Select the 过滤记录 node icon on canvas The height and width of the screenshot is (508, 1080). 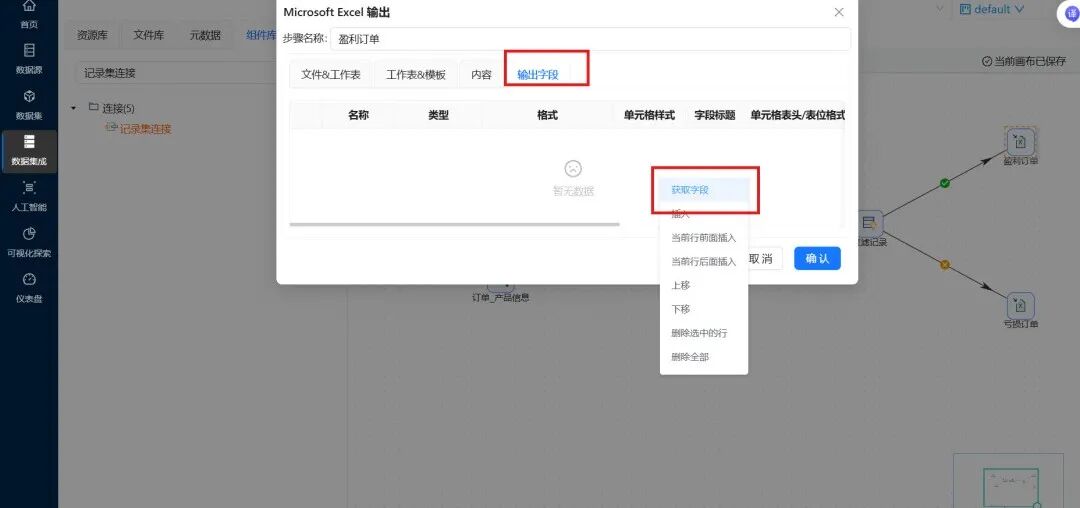(x=870, y=222)
